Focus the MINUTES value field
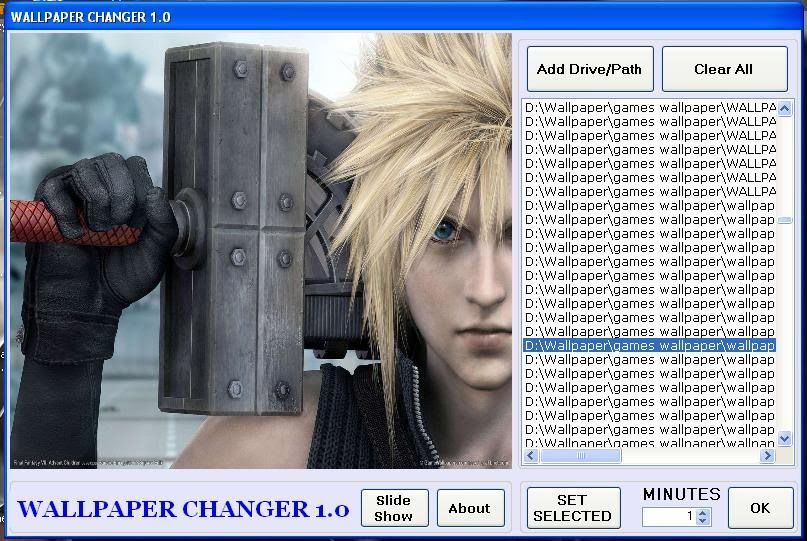 [670, 516]
